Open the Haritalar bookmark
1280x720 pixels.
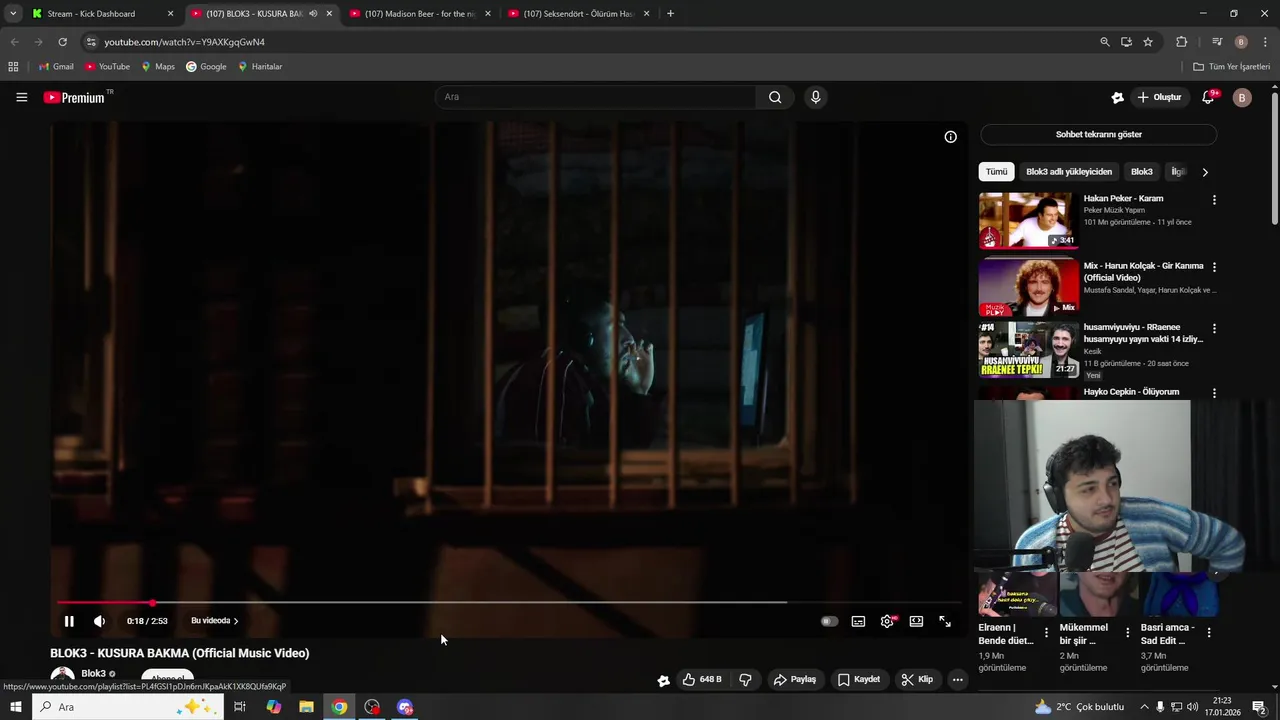pyautogui.click(x=260, y=67)
